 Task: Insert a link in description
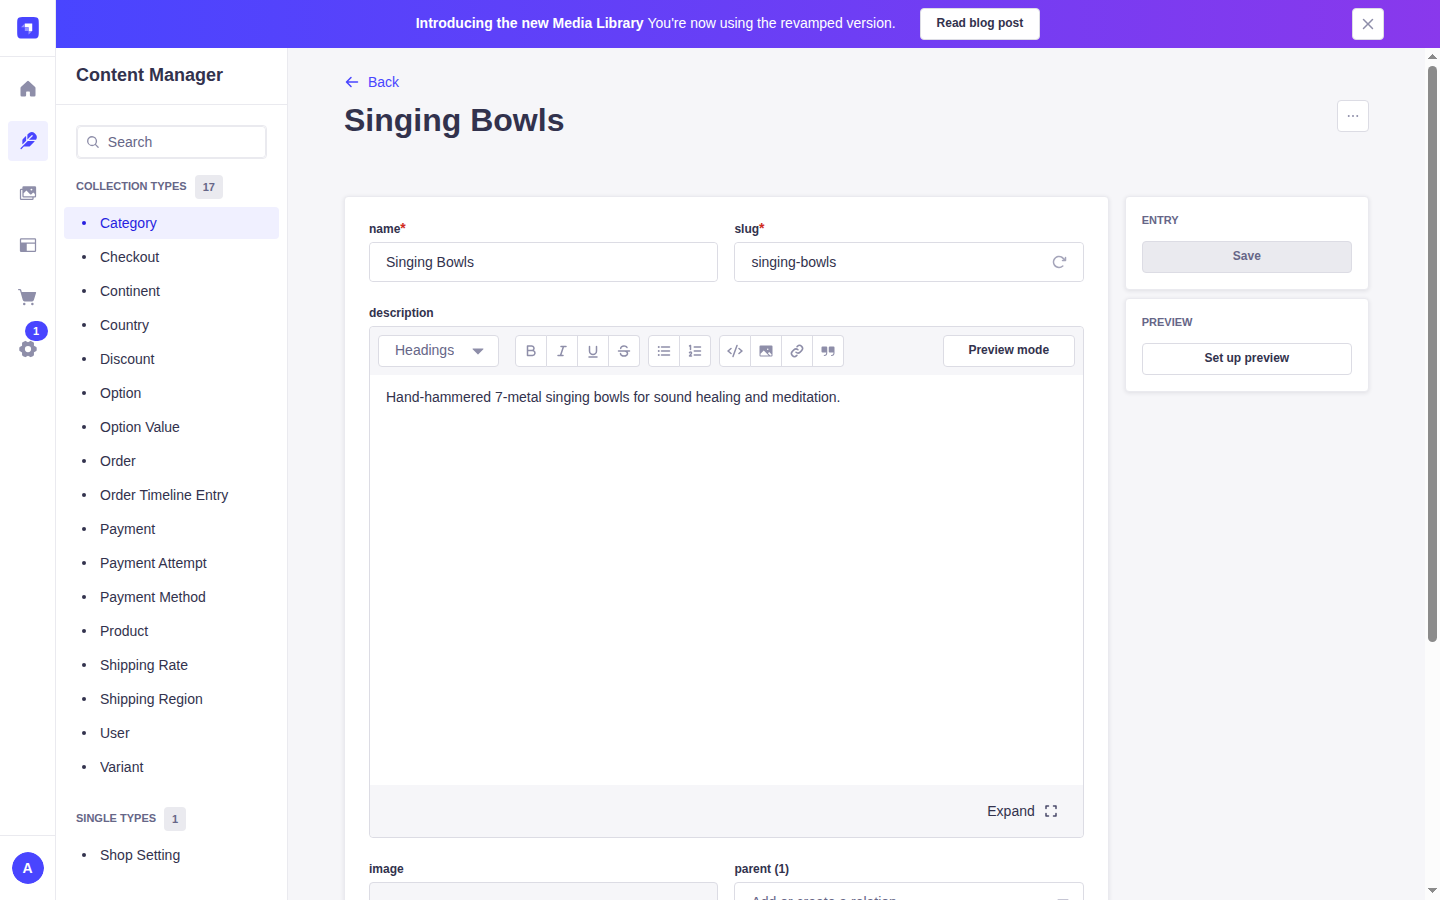tap(797, 351)
